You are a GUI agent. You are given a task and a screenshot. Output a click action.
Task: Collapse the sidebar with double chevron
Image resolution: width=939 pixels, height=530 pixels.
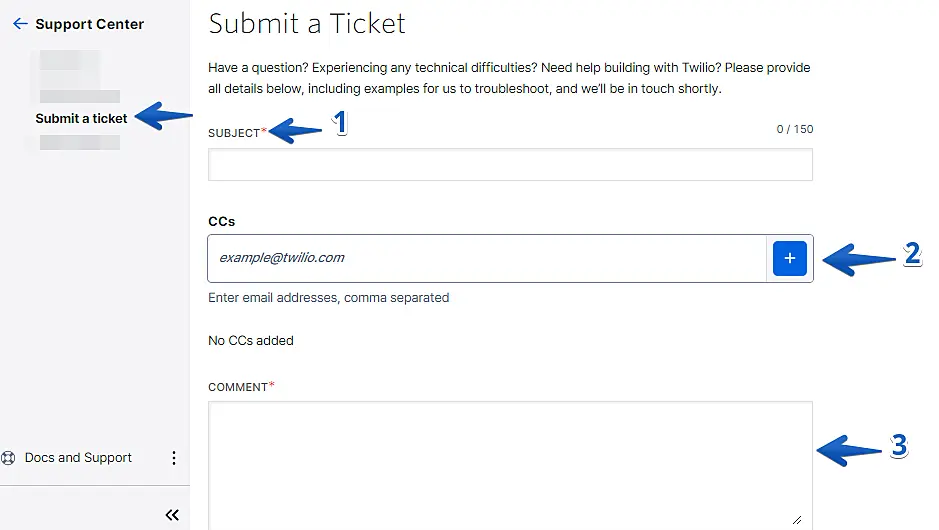172,515
